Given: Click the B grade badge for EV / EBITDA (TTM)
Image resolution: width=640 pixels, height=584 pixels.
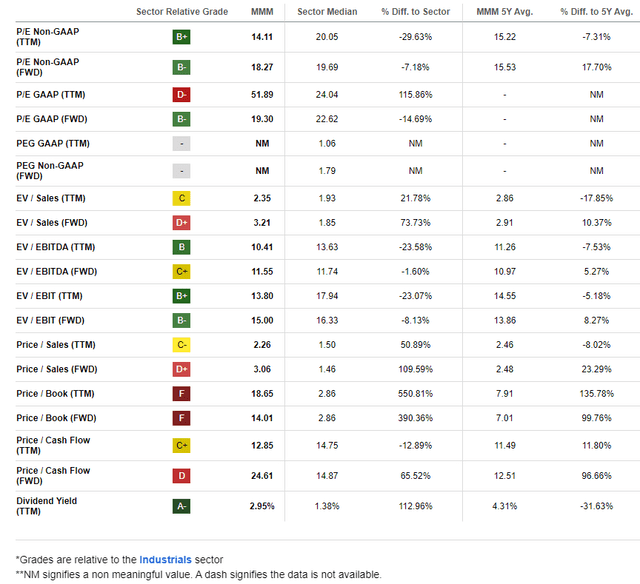Looking at the screenshot, I should click(x=181, y=247).
